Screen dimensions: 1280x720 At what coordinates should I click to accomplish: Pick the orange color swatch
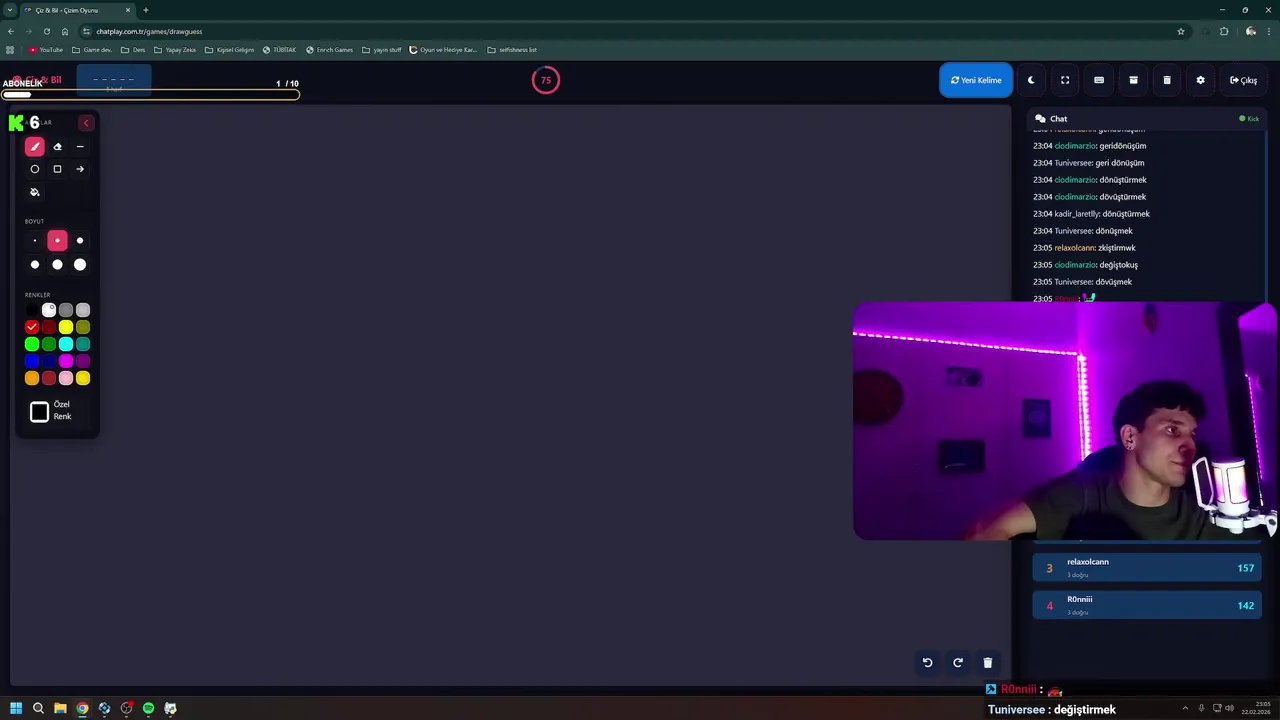pos(32,378)
